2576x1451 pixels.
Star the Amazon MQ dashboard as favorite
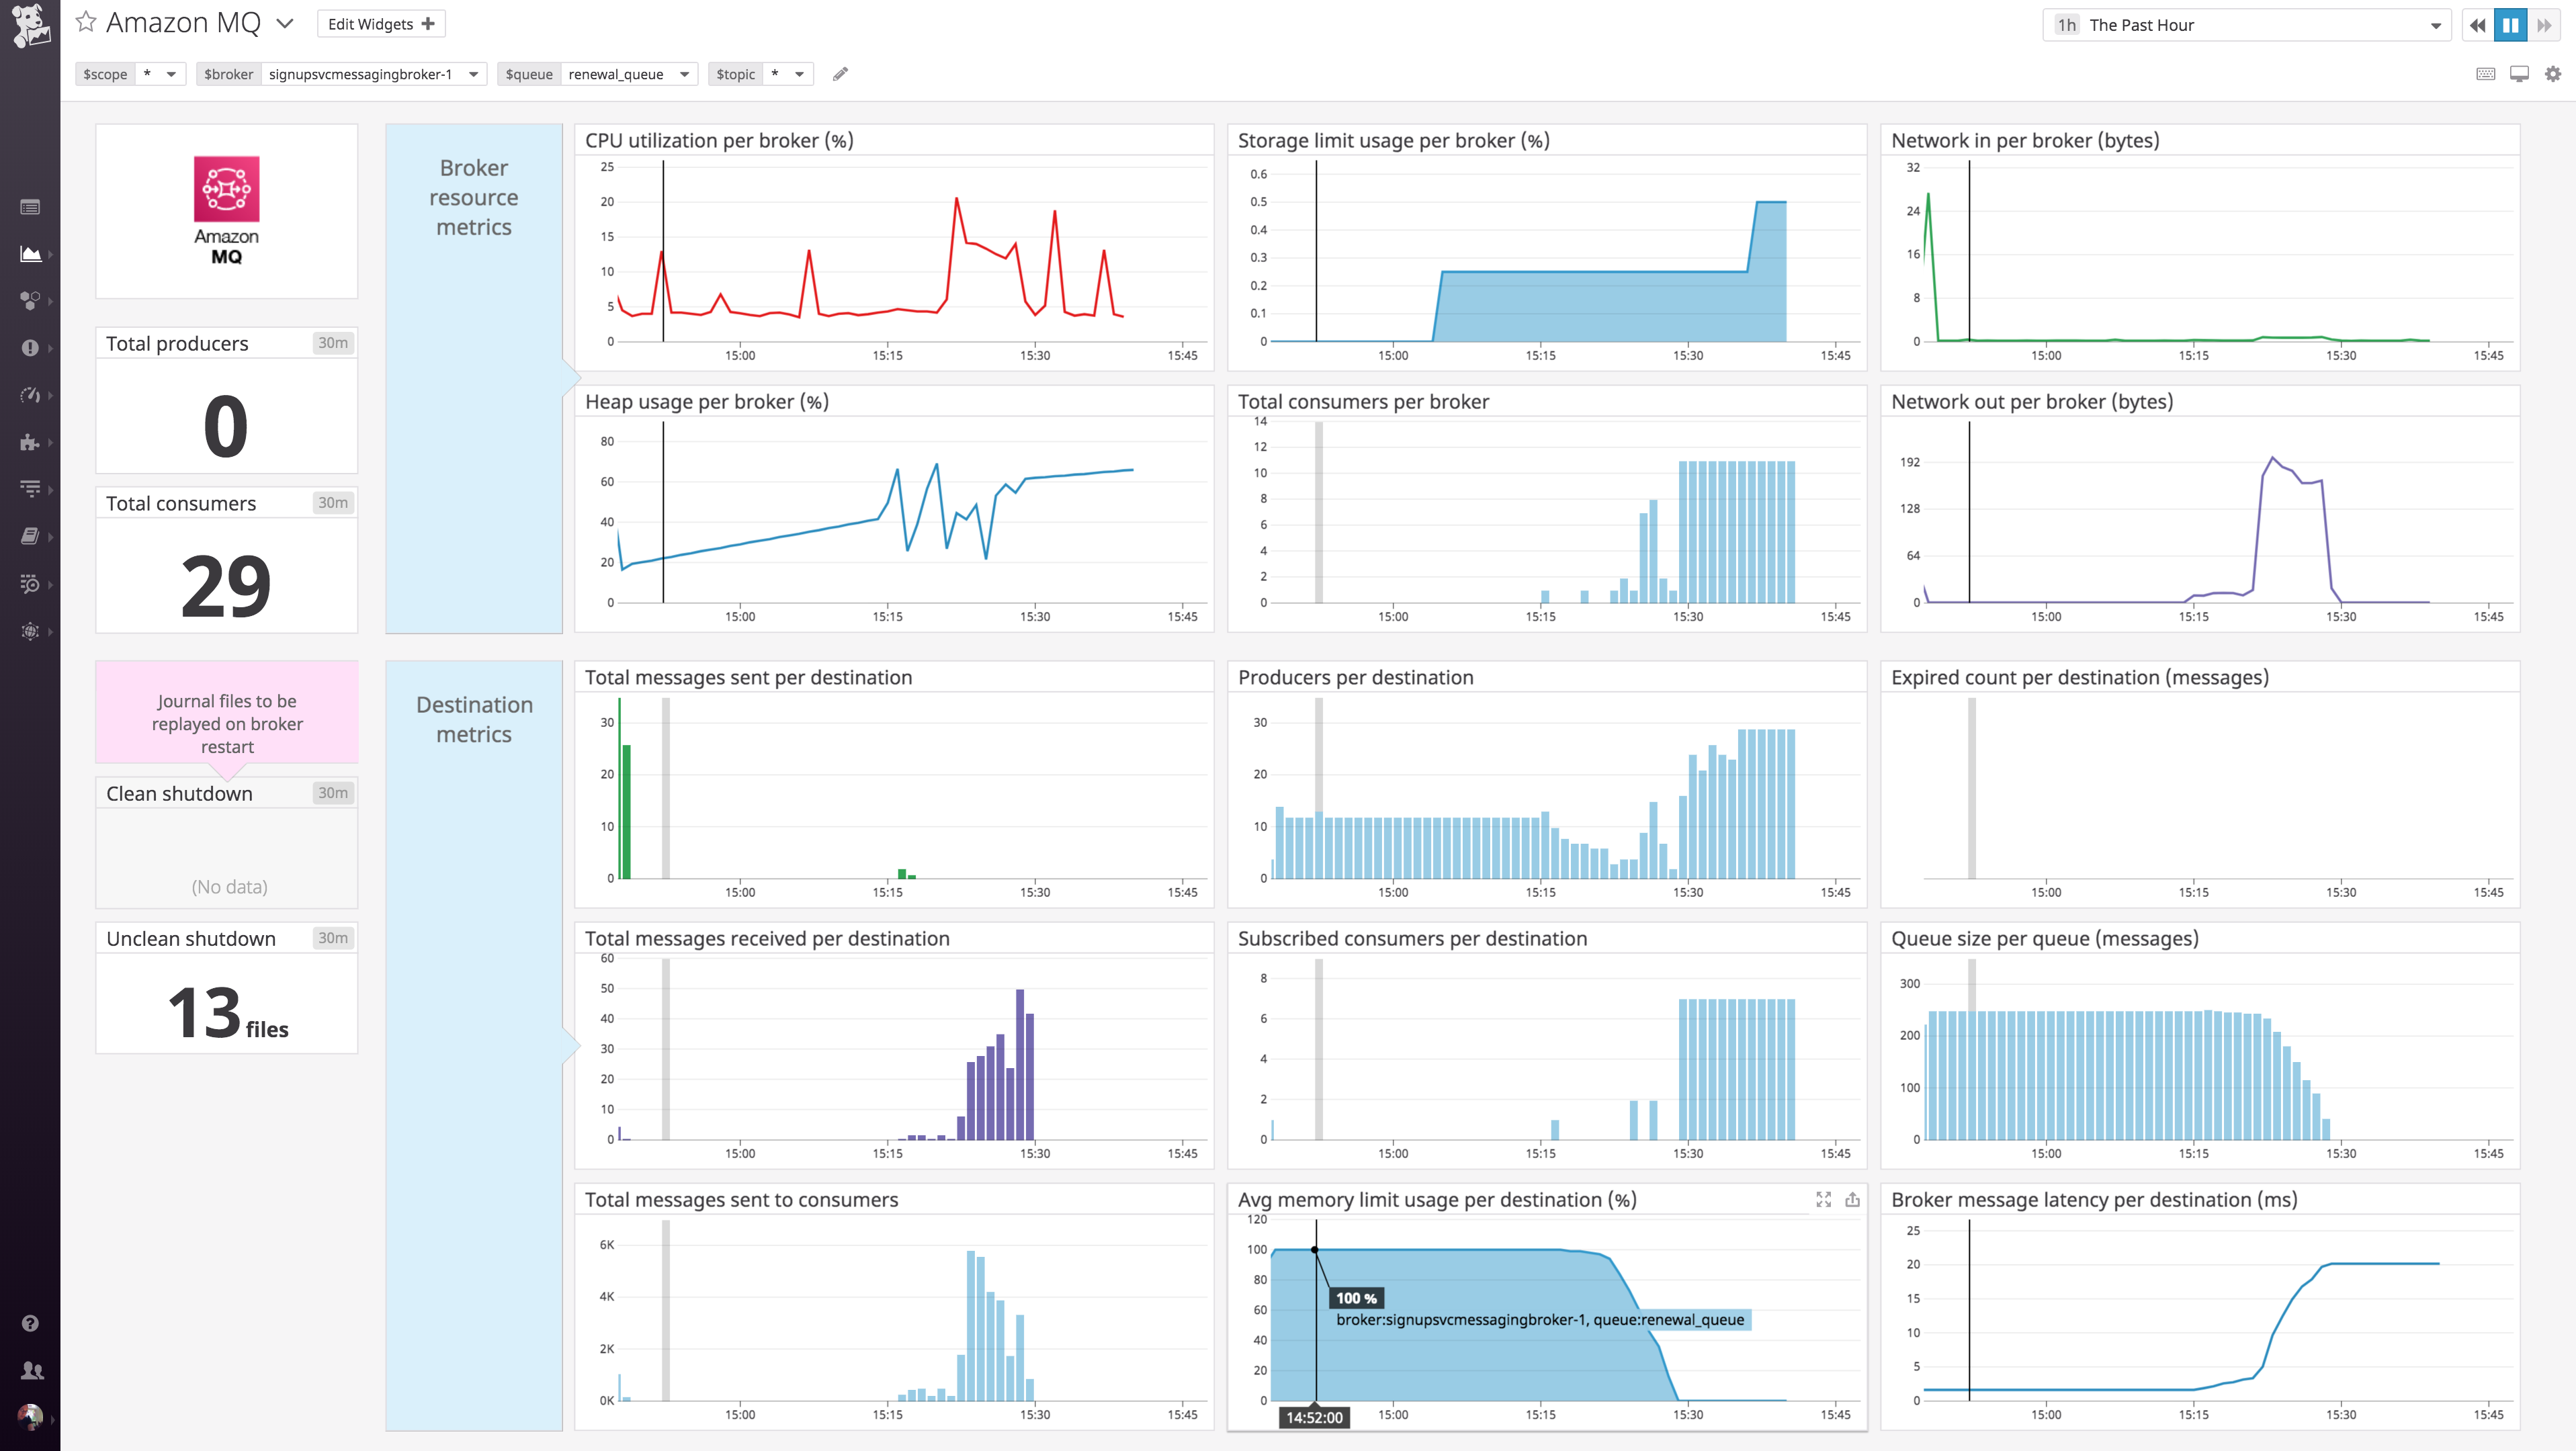click(85, 21)
